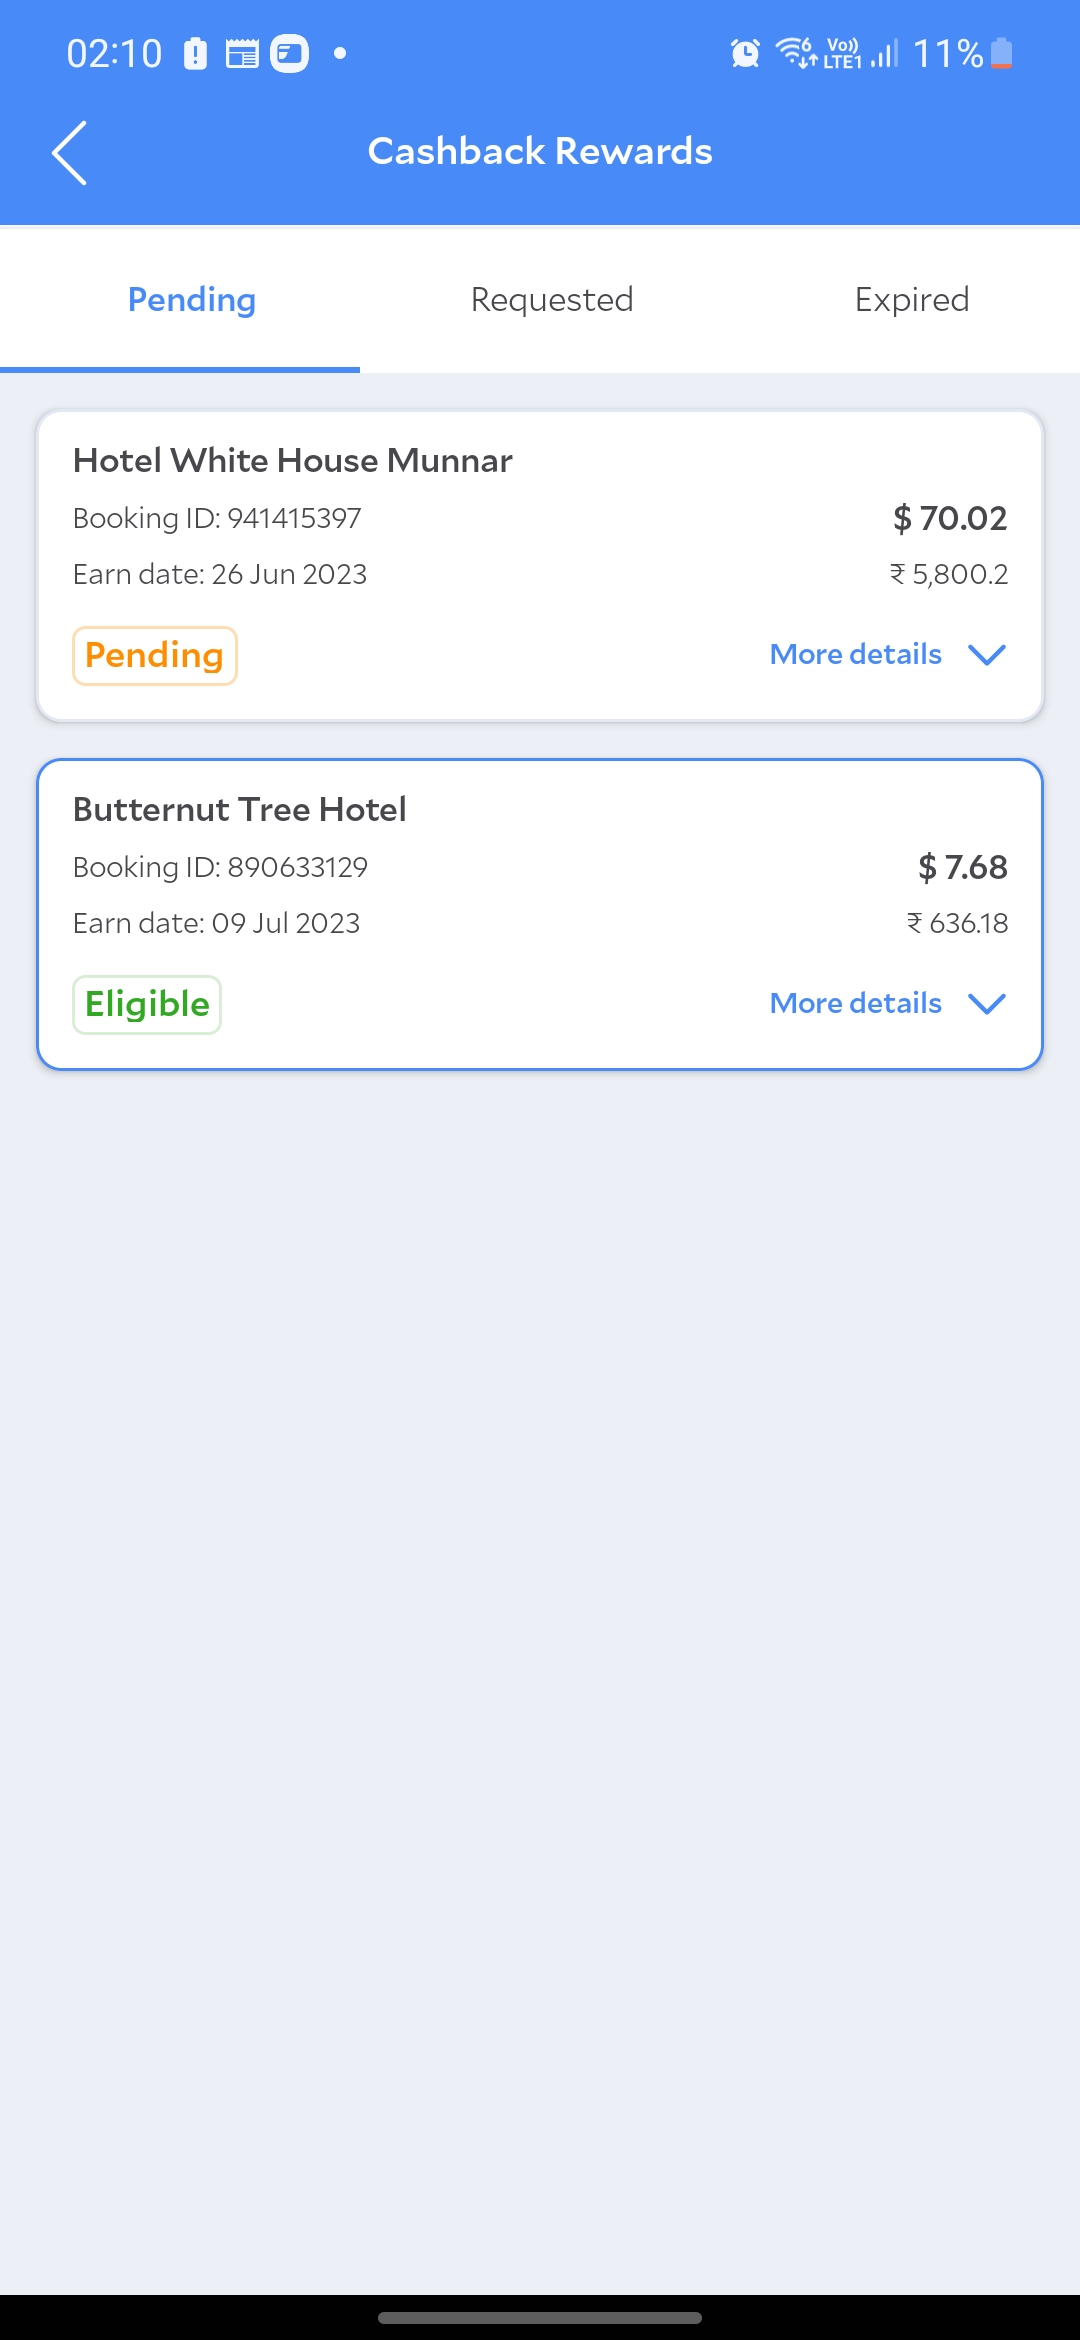The height and width of the screenshot is (2340, 1080).
Task: Open More details for Hotel White House Munnar
Action: click(856, 655)
